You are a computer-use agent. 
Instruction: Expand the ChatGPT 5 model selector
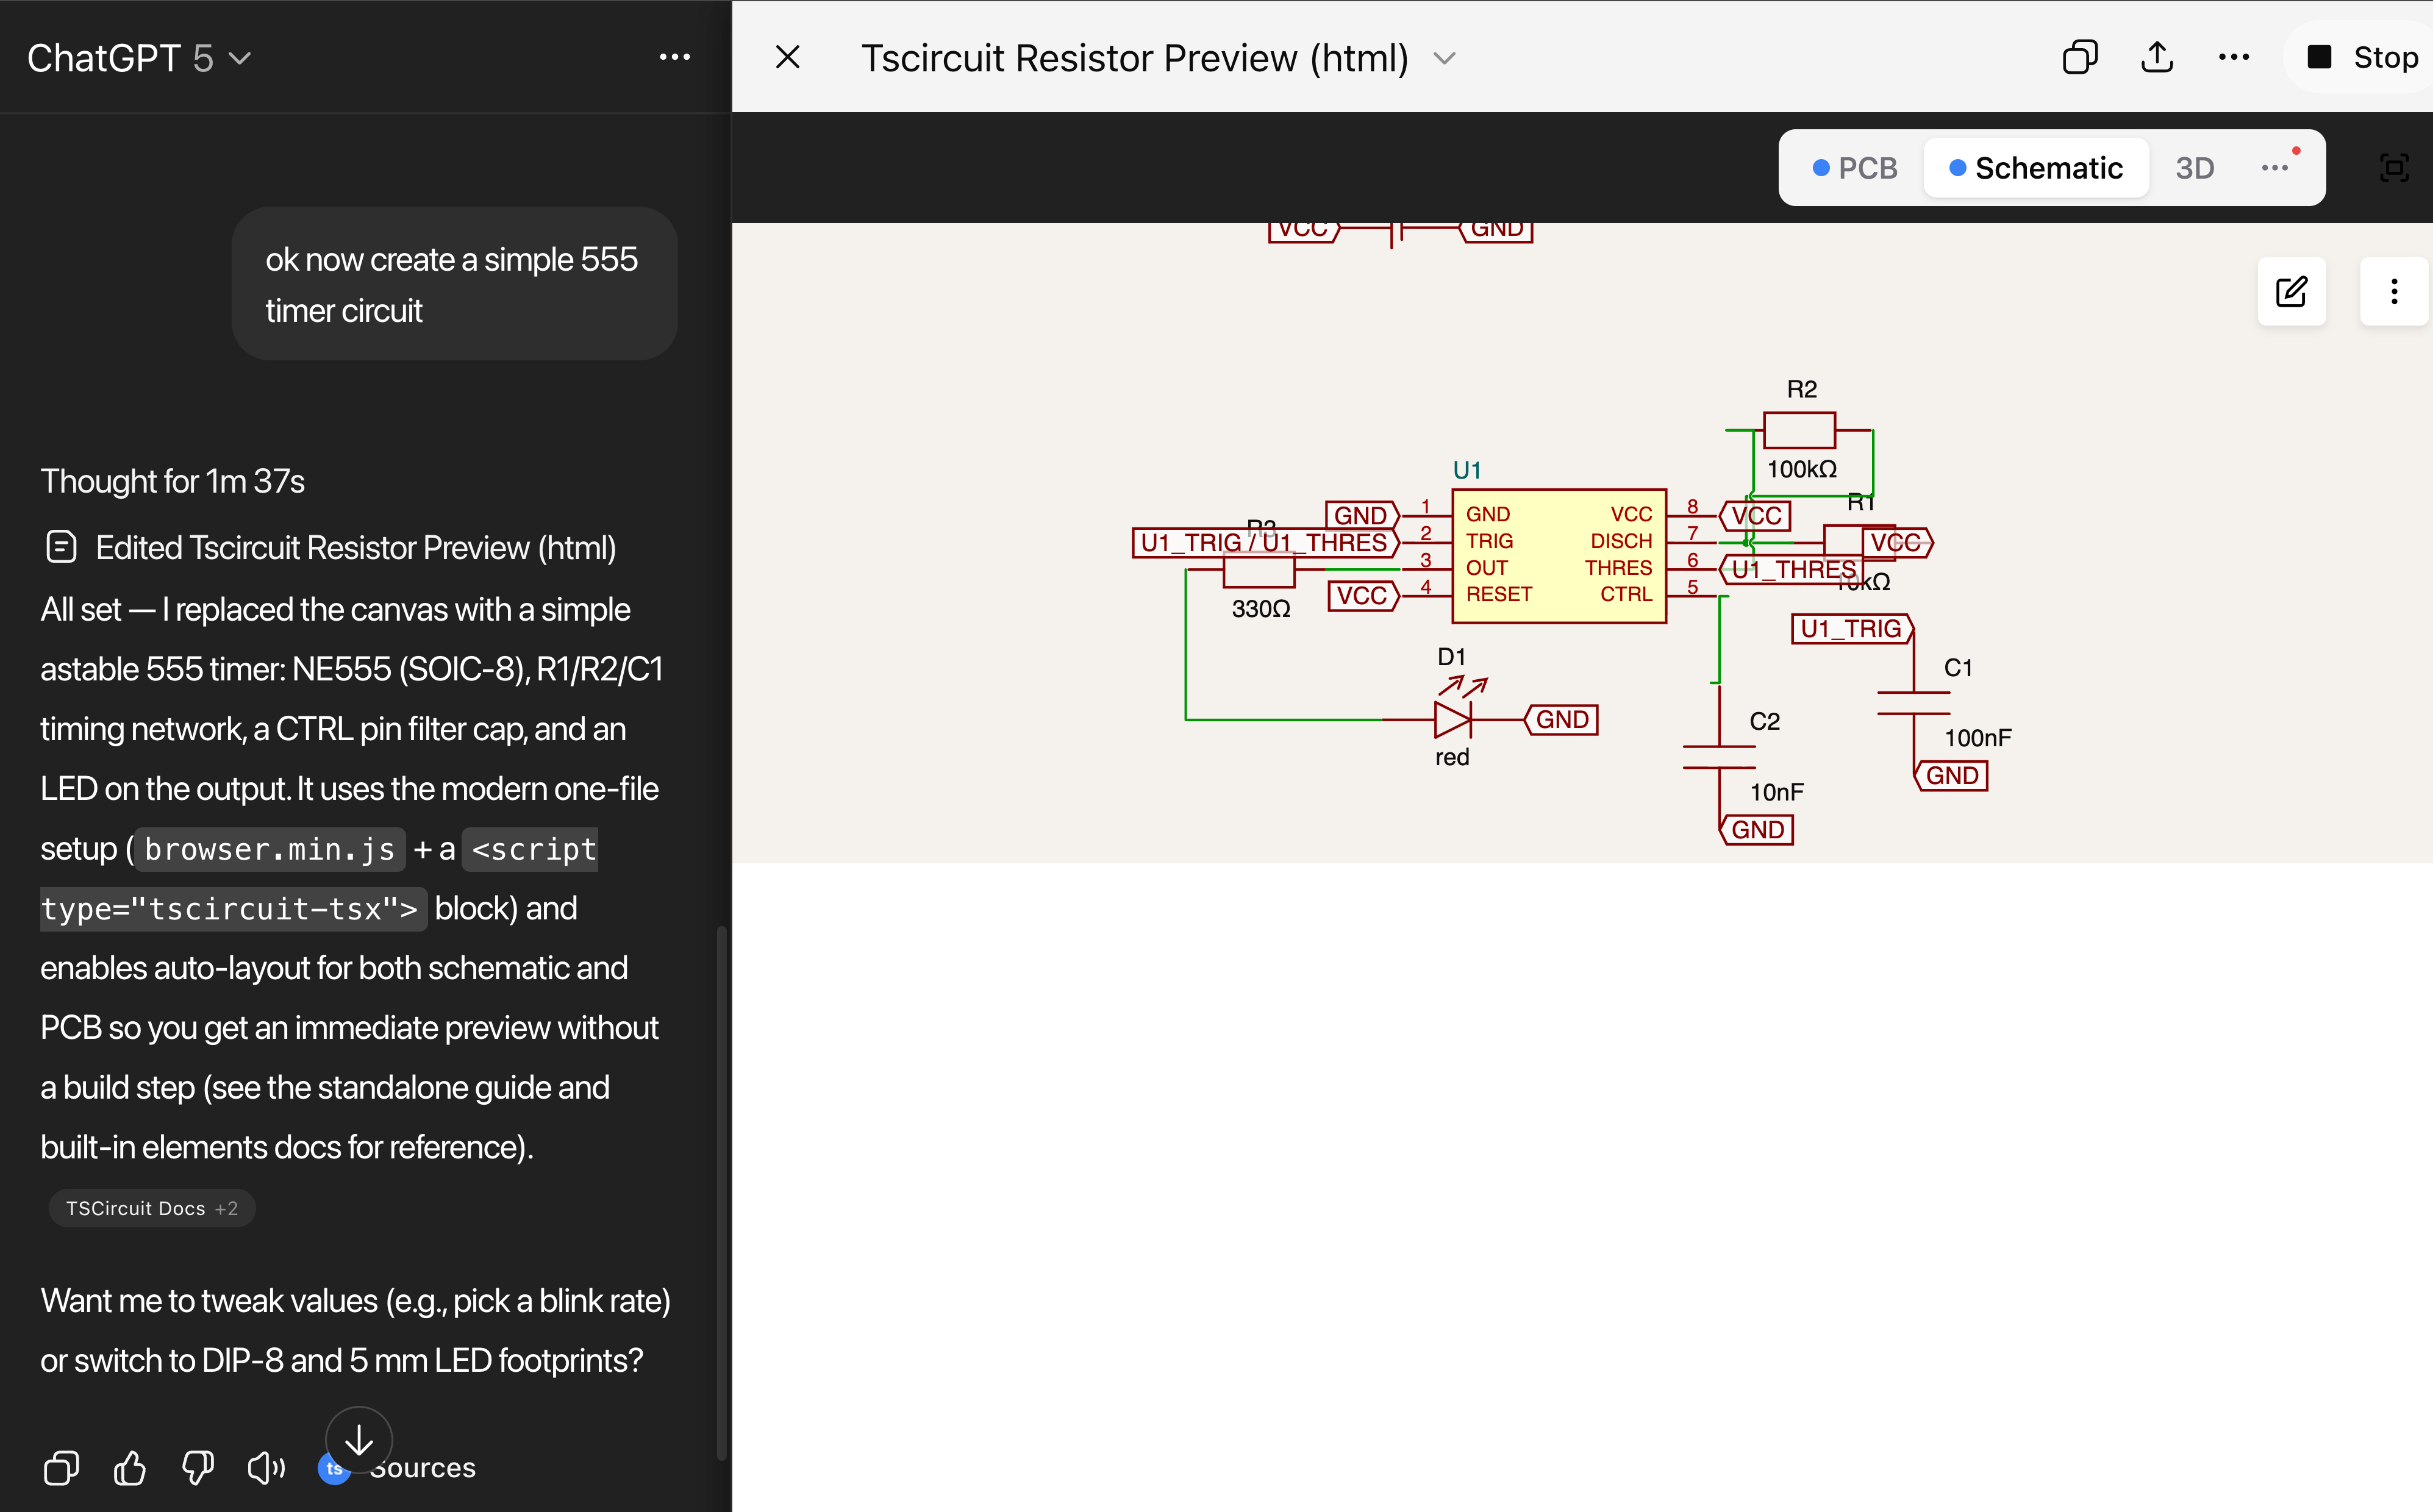click(139, 58)
